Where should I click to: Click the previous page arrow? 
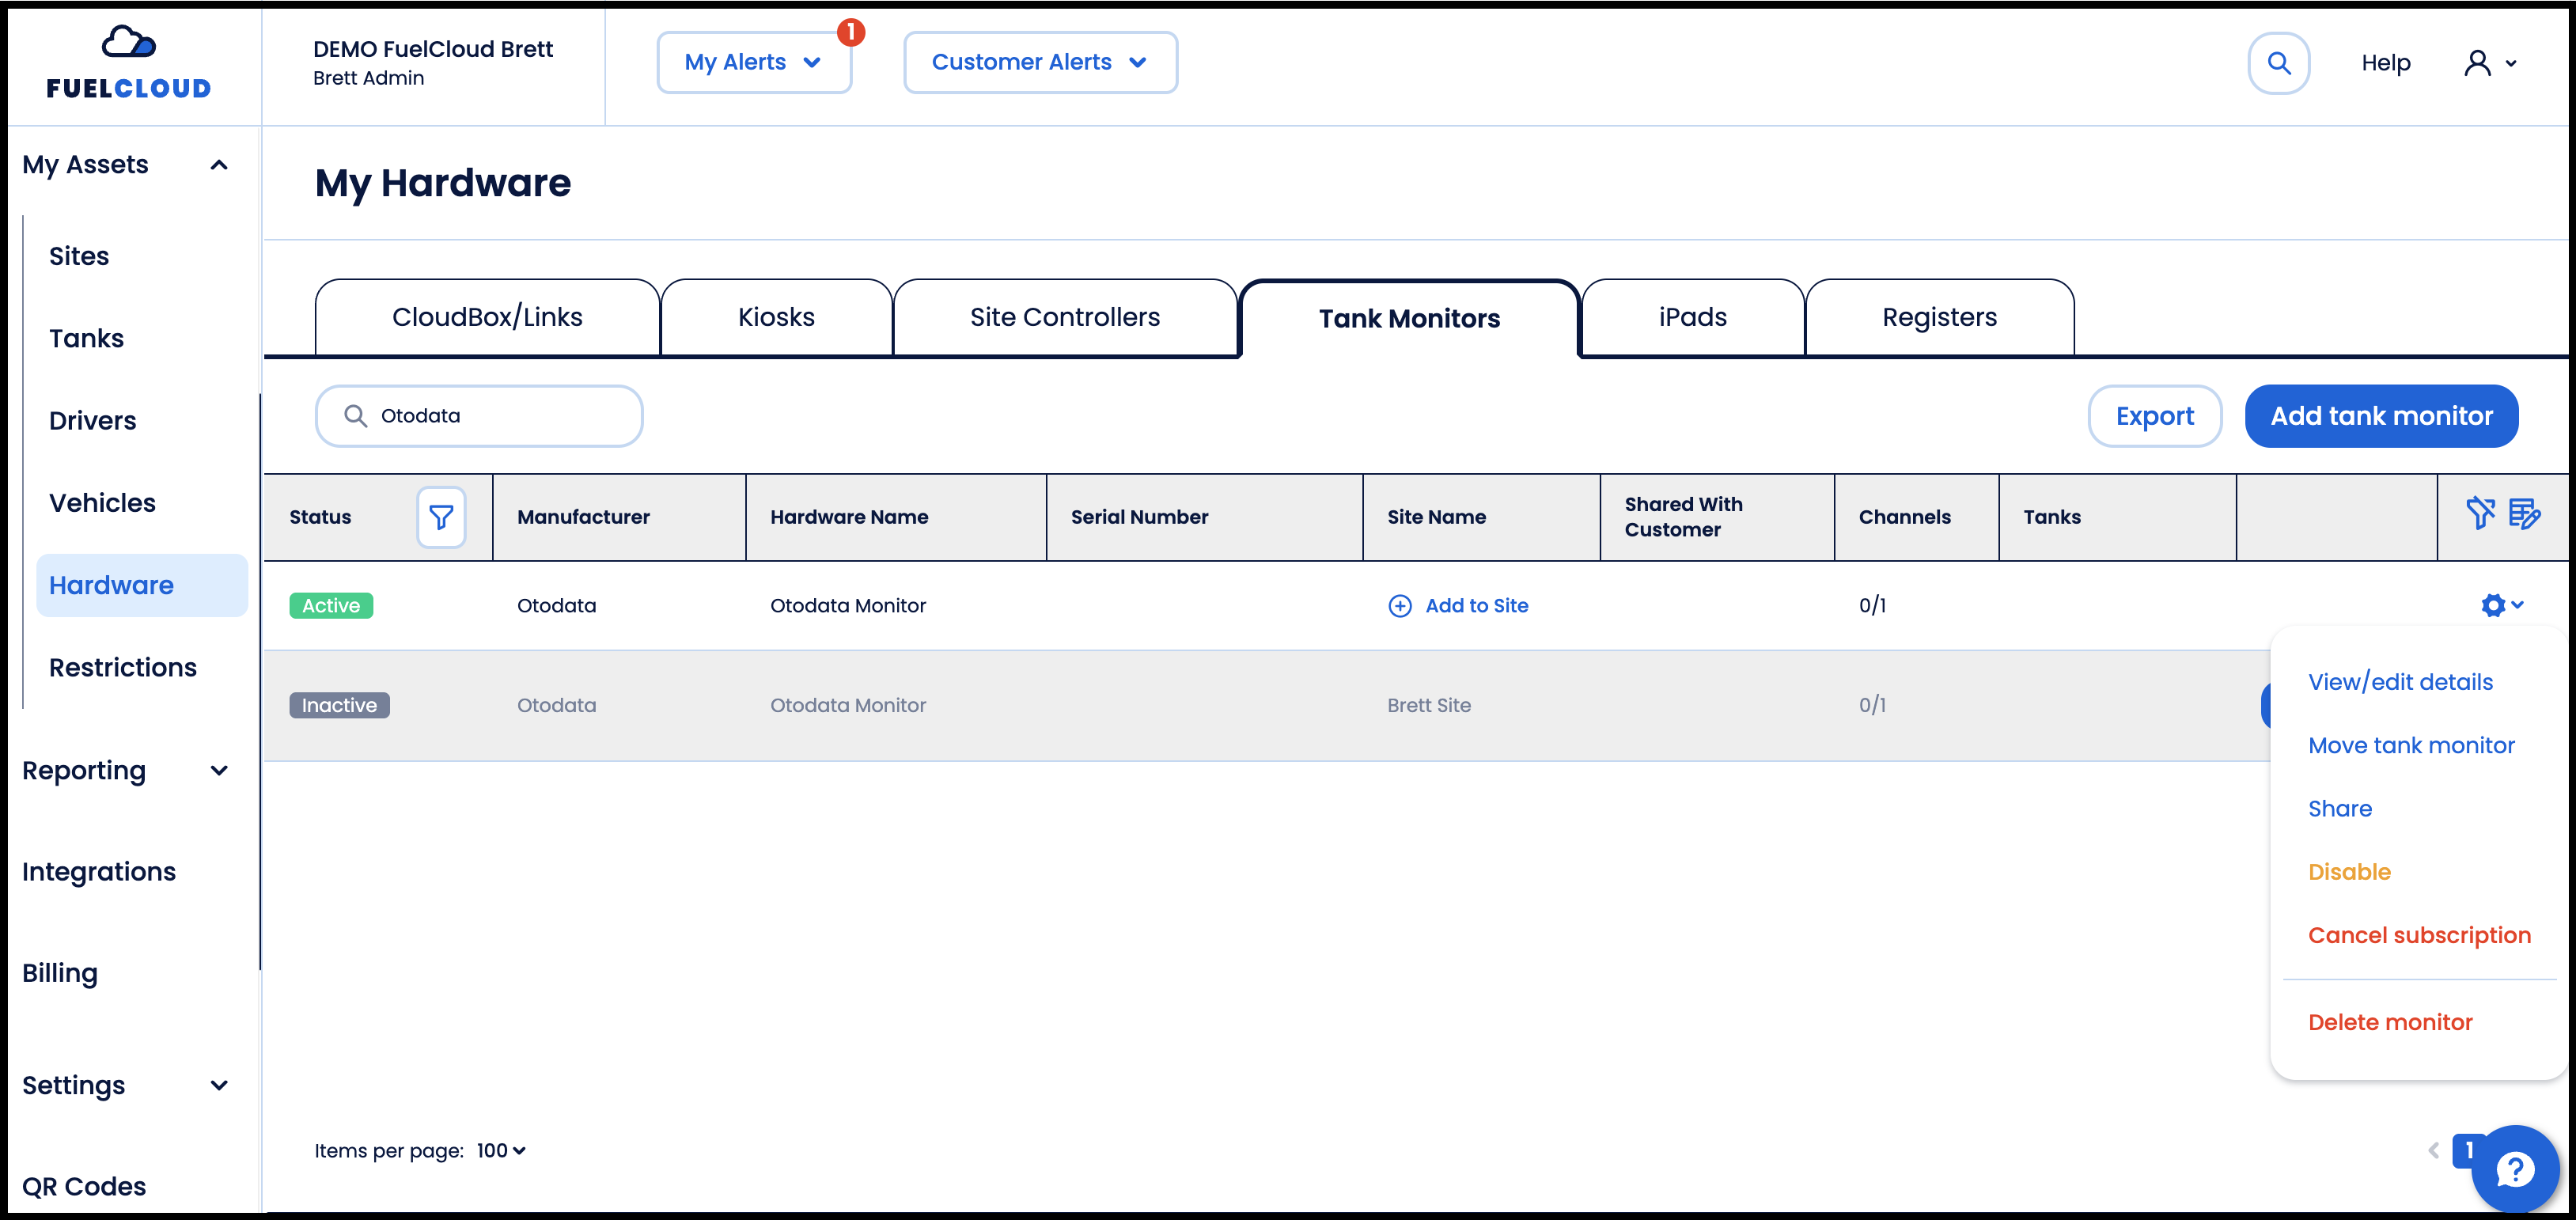(x=2433, y=1150)
